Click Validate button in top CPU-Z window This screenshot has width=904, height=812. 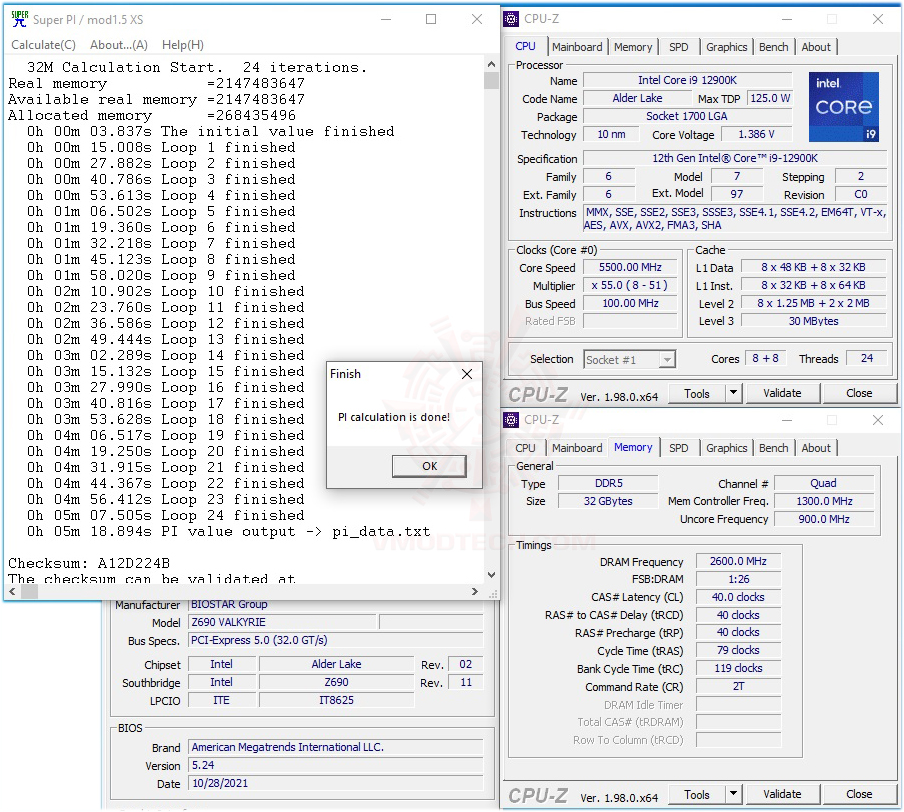782,394
